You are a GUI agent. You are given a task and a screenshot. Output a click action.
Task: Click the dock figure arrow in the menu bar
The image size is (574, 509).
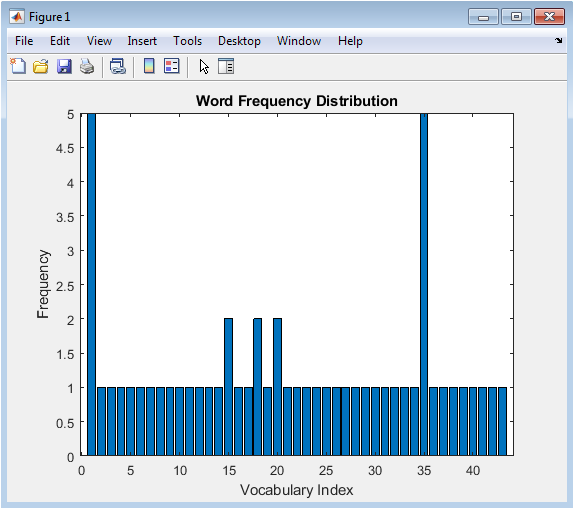pos(559,41)
